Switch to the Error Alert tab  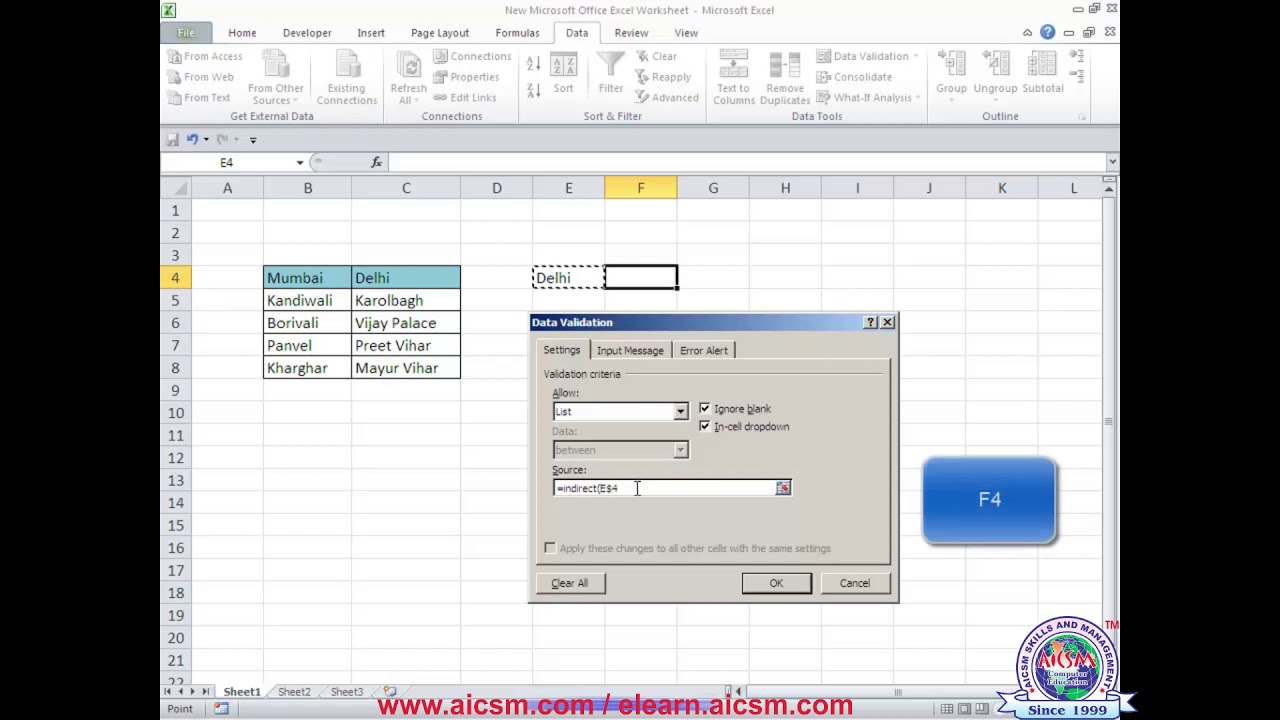point(704,350)
